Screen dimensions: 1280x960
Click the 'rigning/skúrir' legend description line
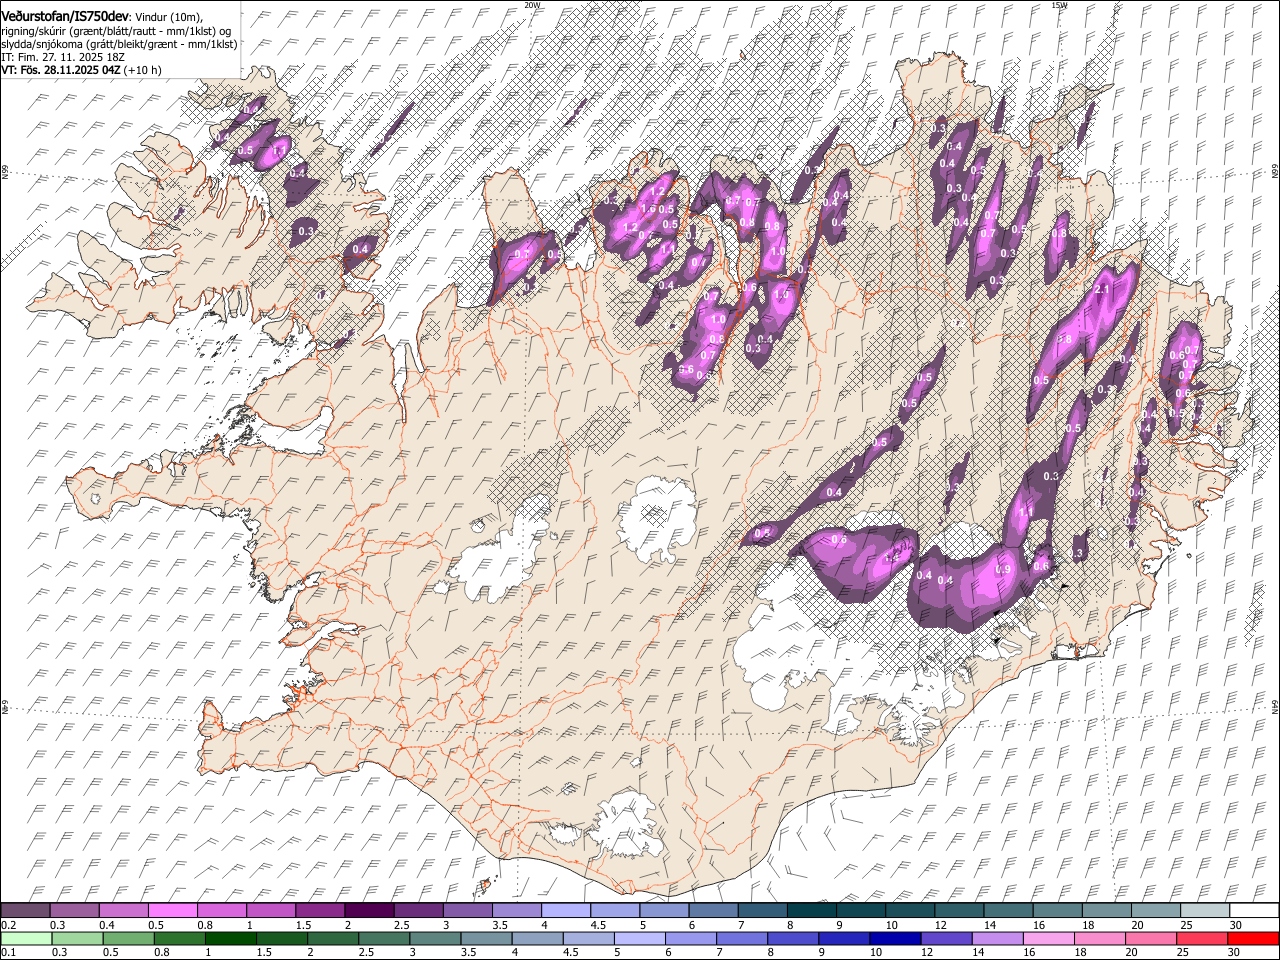116,31
